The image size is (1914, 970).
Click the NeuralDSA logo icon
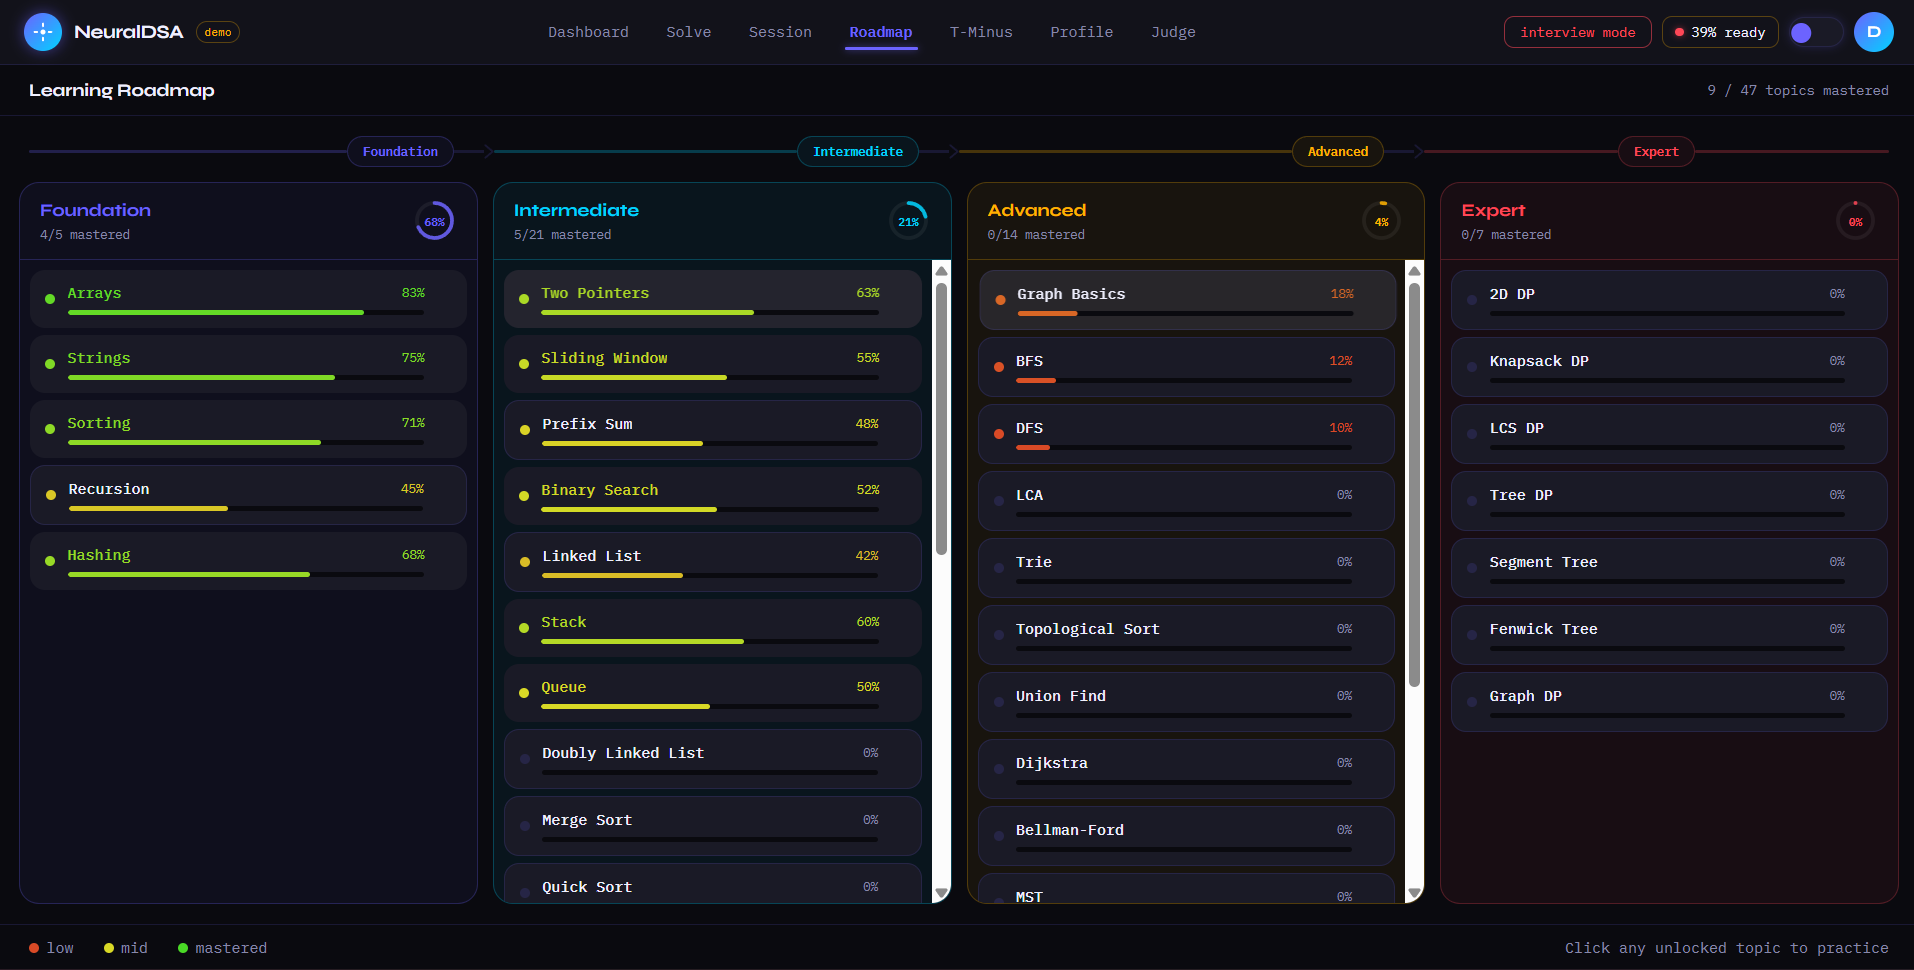(x=43, y=32)
